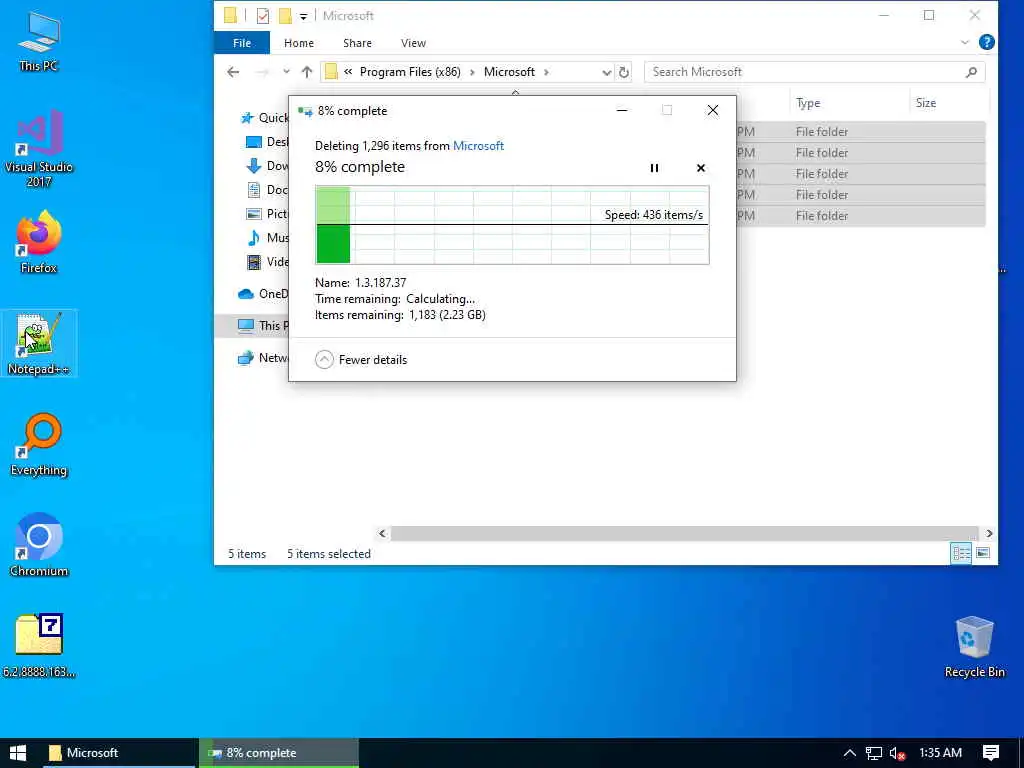Viewport: 1024px width, 768px height.
Task: Go up one folder level arrow
Action: pyautogui.click(x=306, y=72)
